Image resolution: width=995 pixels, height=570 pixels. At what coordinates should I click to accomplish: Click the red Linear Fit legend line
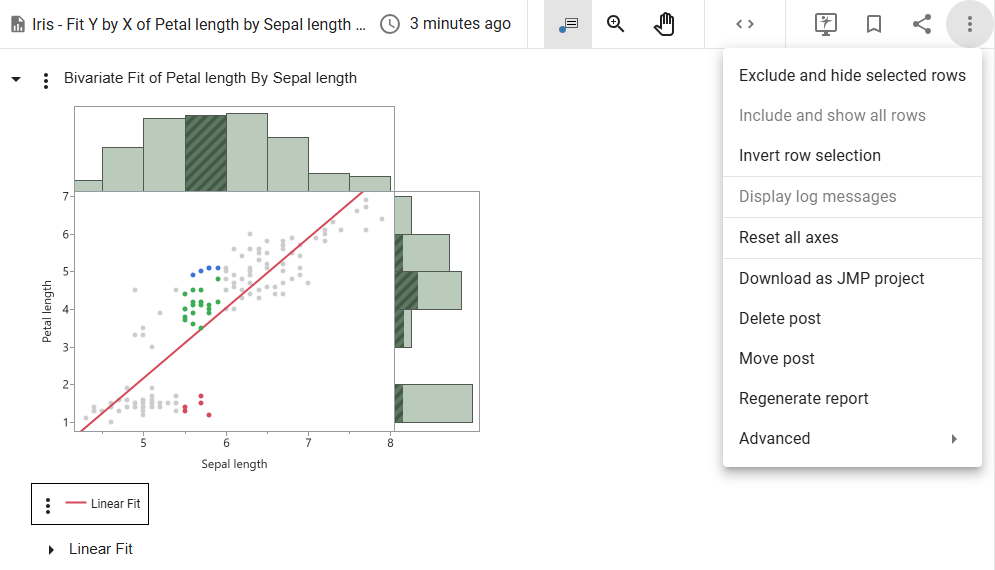click(x=76, y=504)
